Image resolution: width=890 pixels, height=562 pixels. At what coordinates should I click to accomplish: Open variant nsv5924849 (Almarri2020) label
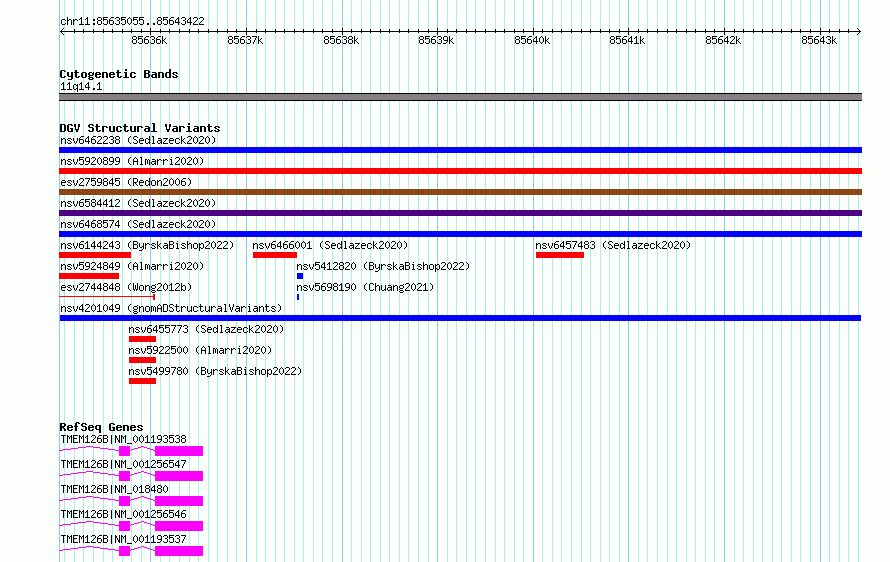(132, 266)
